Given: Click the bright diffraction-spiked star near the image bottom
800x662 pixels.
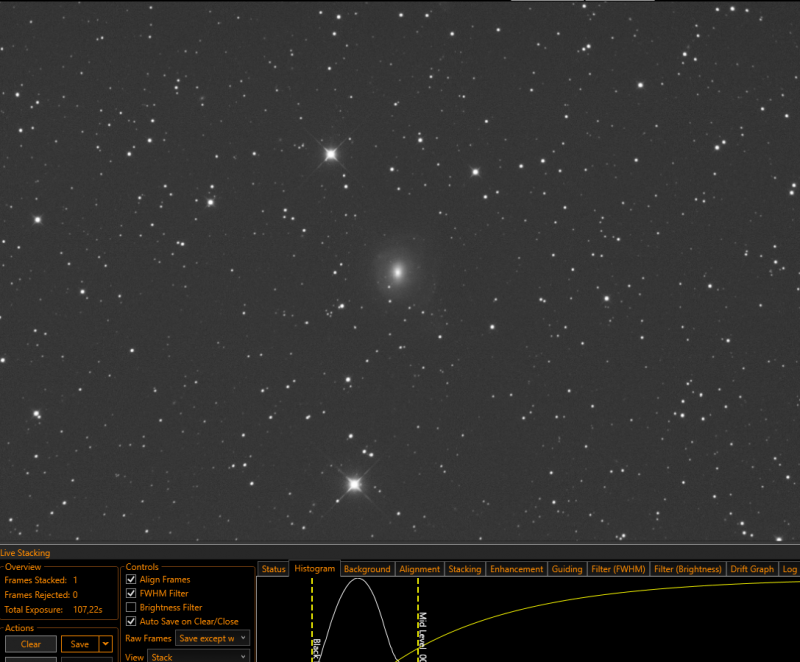Looking at the screenshot, I should [355, 484].
